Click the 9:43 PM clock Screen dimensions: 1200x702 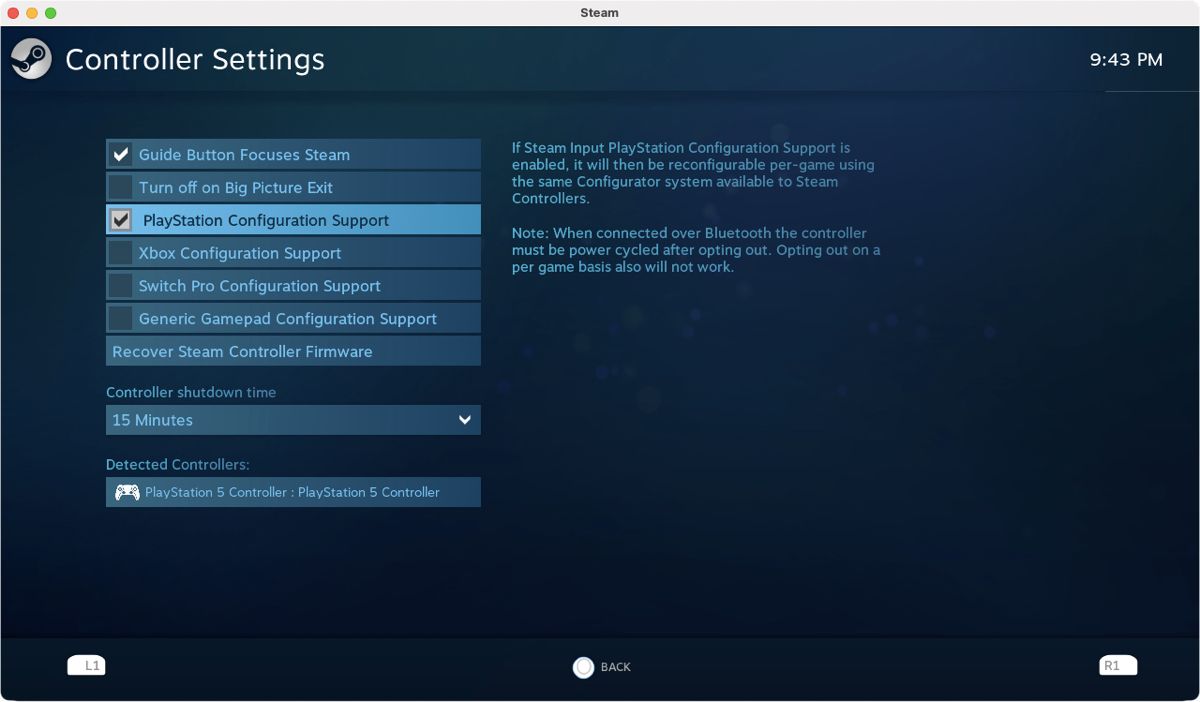[x=1126, y=60]
